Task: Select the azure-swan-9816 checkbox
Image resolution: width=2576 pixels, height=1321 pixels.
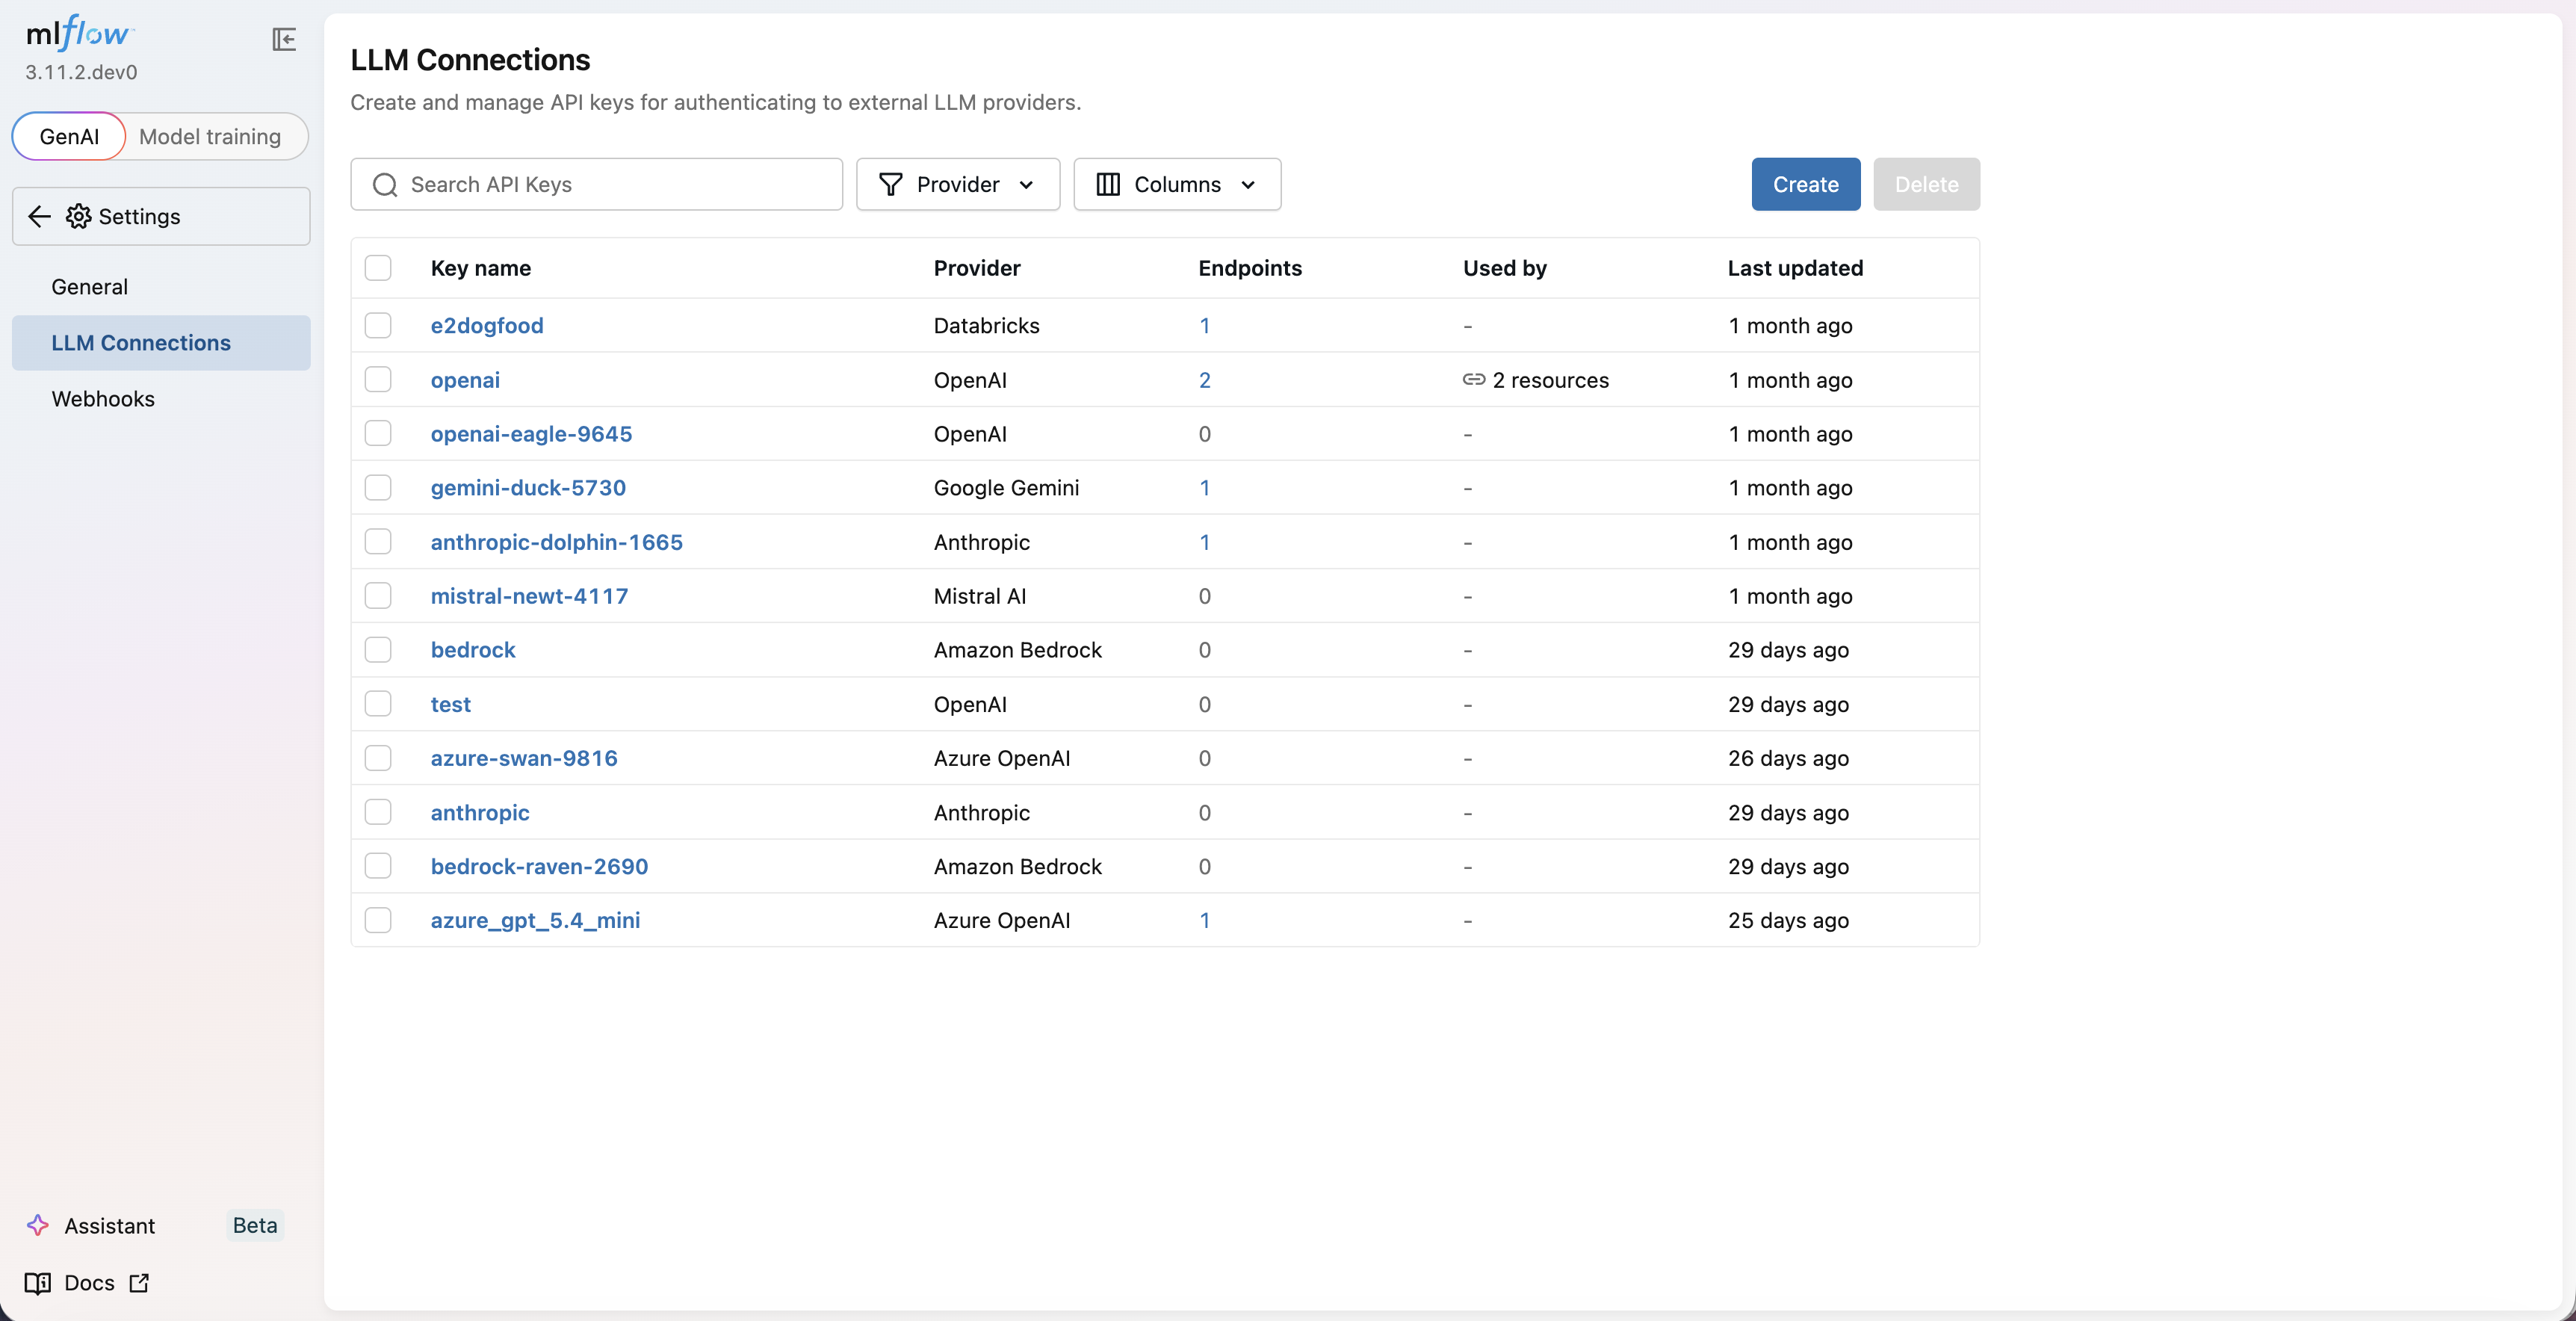Action: point(378,757)
